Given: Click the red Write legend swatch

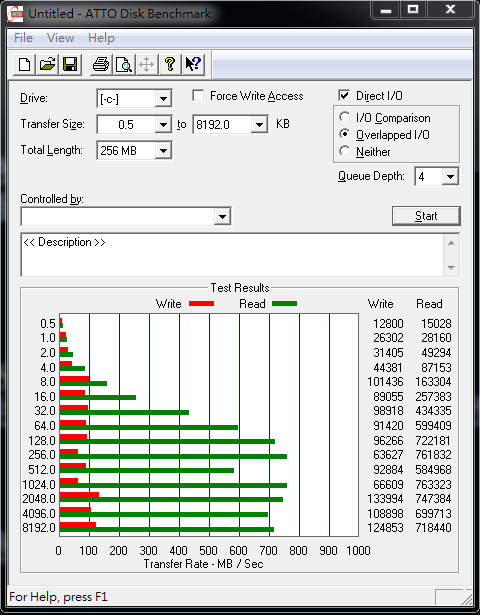Looking at the screenshot, I should 202,303.
